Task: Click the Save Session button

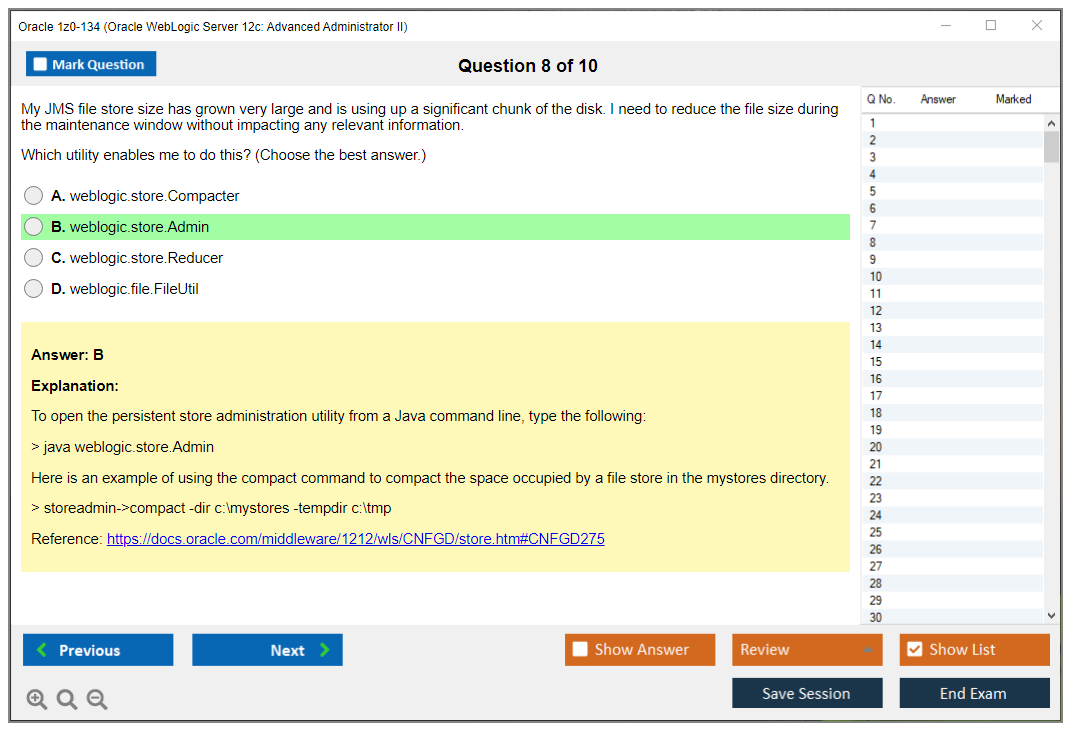Action: pos(806,694)
